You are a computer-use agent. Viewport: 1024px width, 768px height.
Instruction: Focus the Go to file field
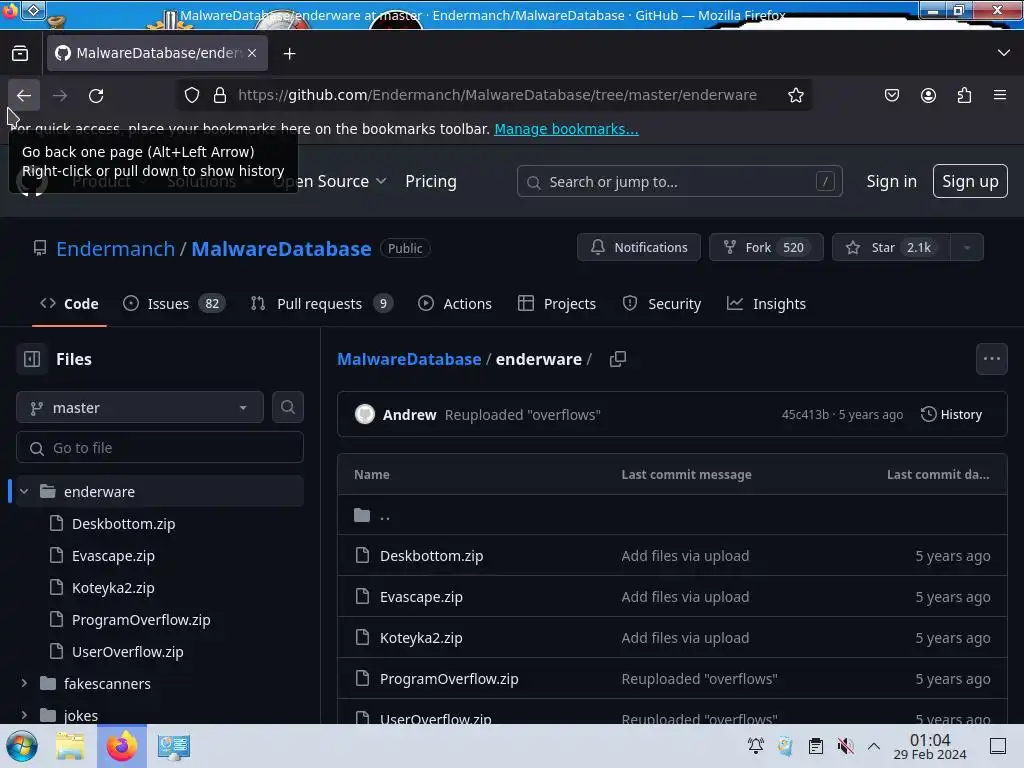160,448
